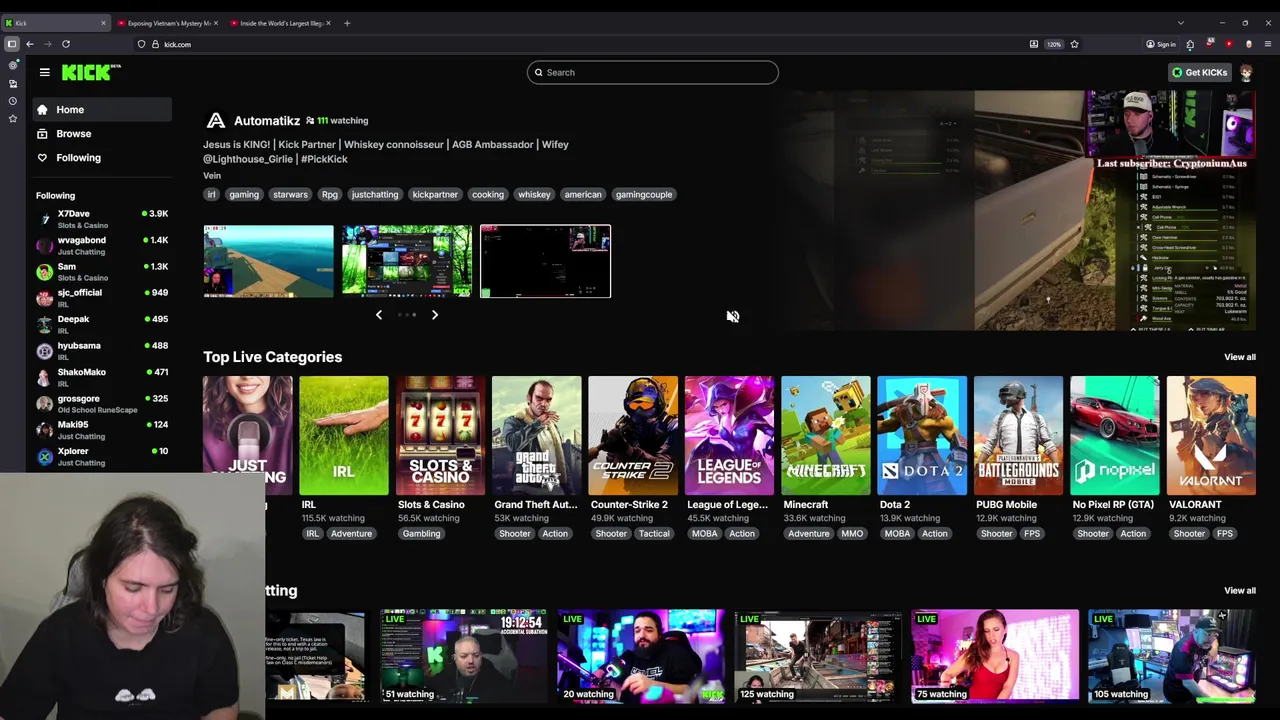Select the whiskey tag

coord(534,195)
